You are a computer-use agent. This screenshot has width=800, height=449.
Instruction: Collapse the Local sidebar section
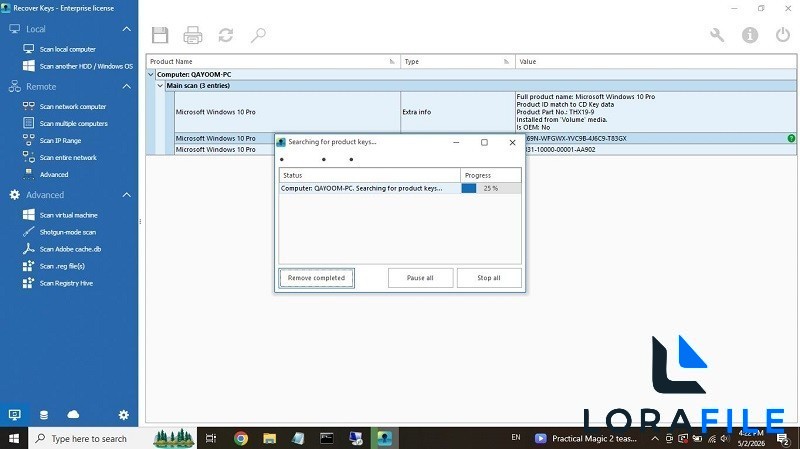127,29
